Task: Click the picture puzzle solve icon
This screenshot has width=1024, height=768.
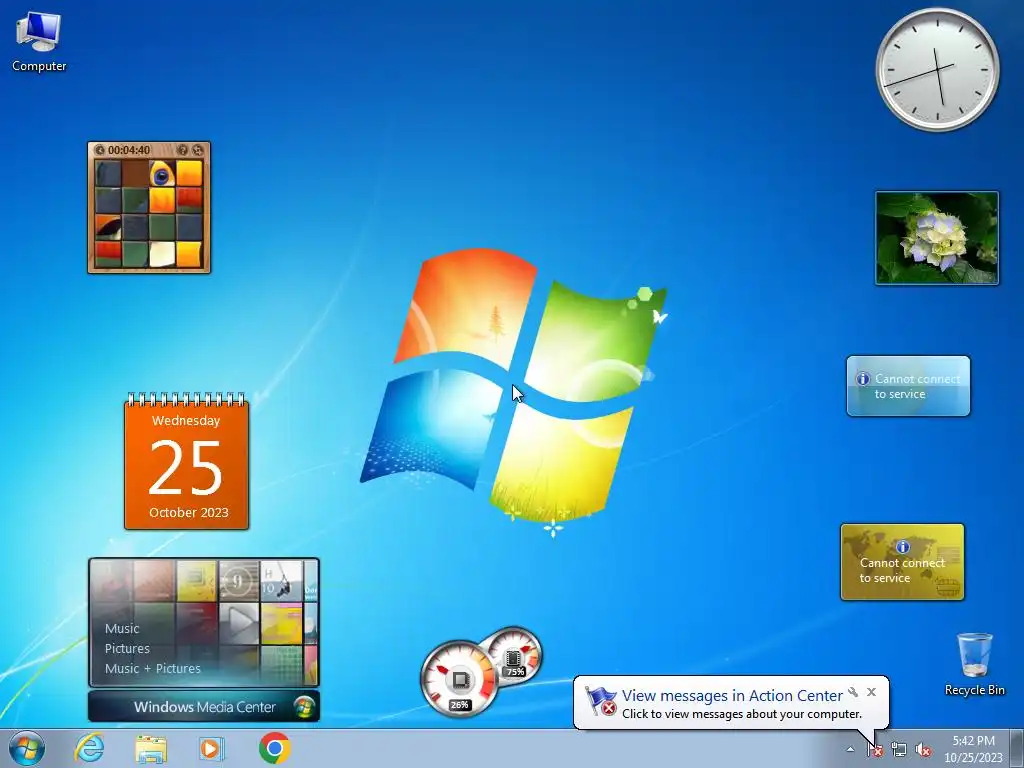Action: tap(197, 150)
